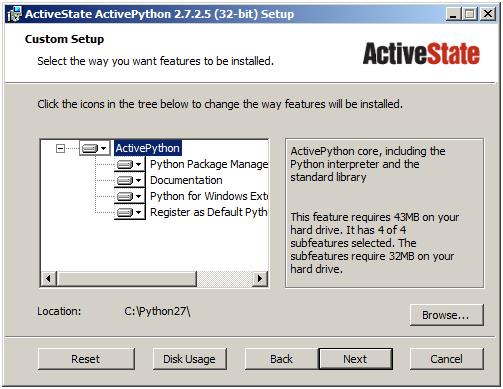This screenshot has width=503, height=389.
Task: Proceed with the Next button
Action: tap(355, 359)
